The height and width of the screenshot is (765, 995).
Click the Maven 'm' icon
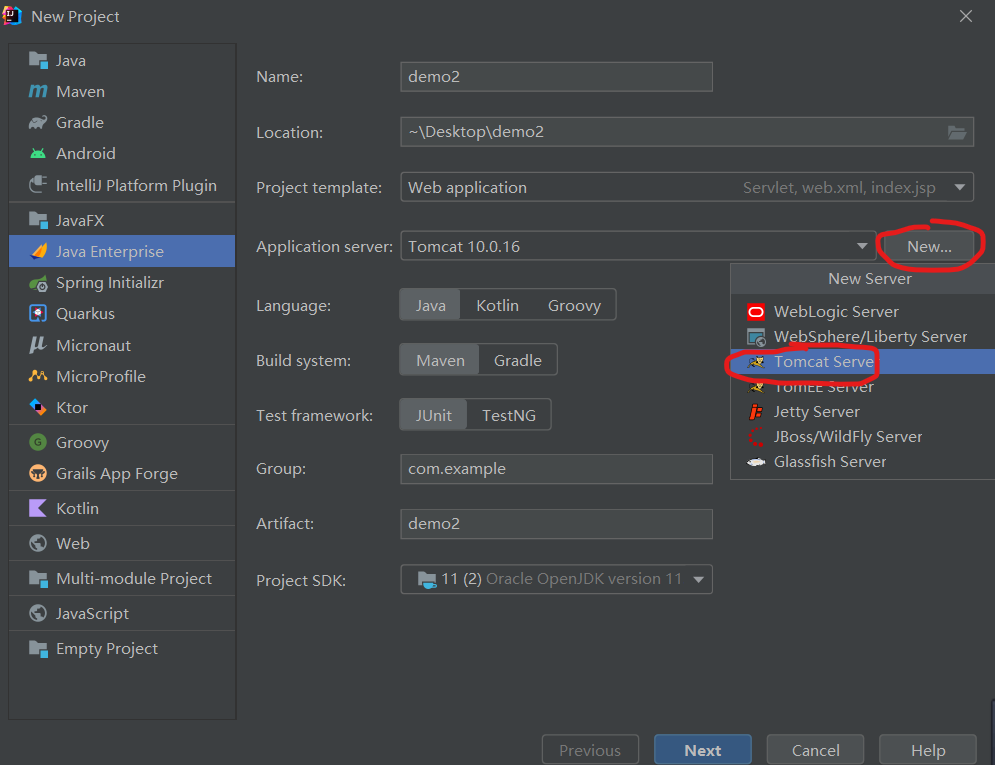[38, 91]
